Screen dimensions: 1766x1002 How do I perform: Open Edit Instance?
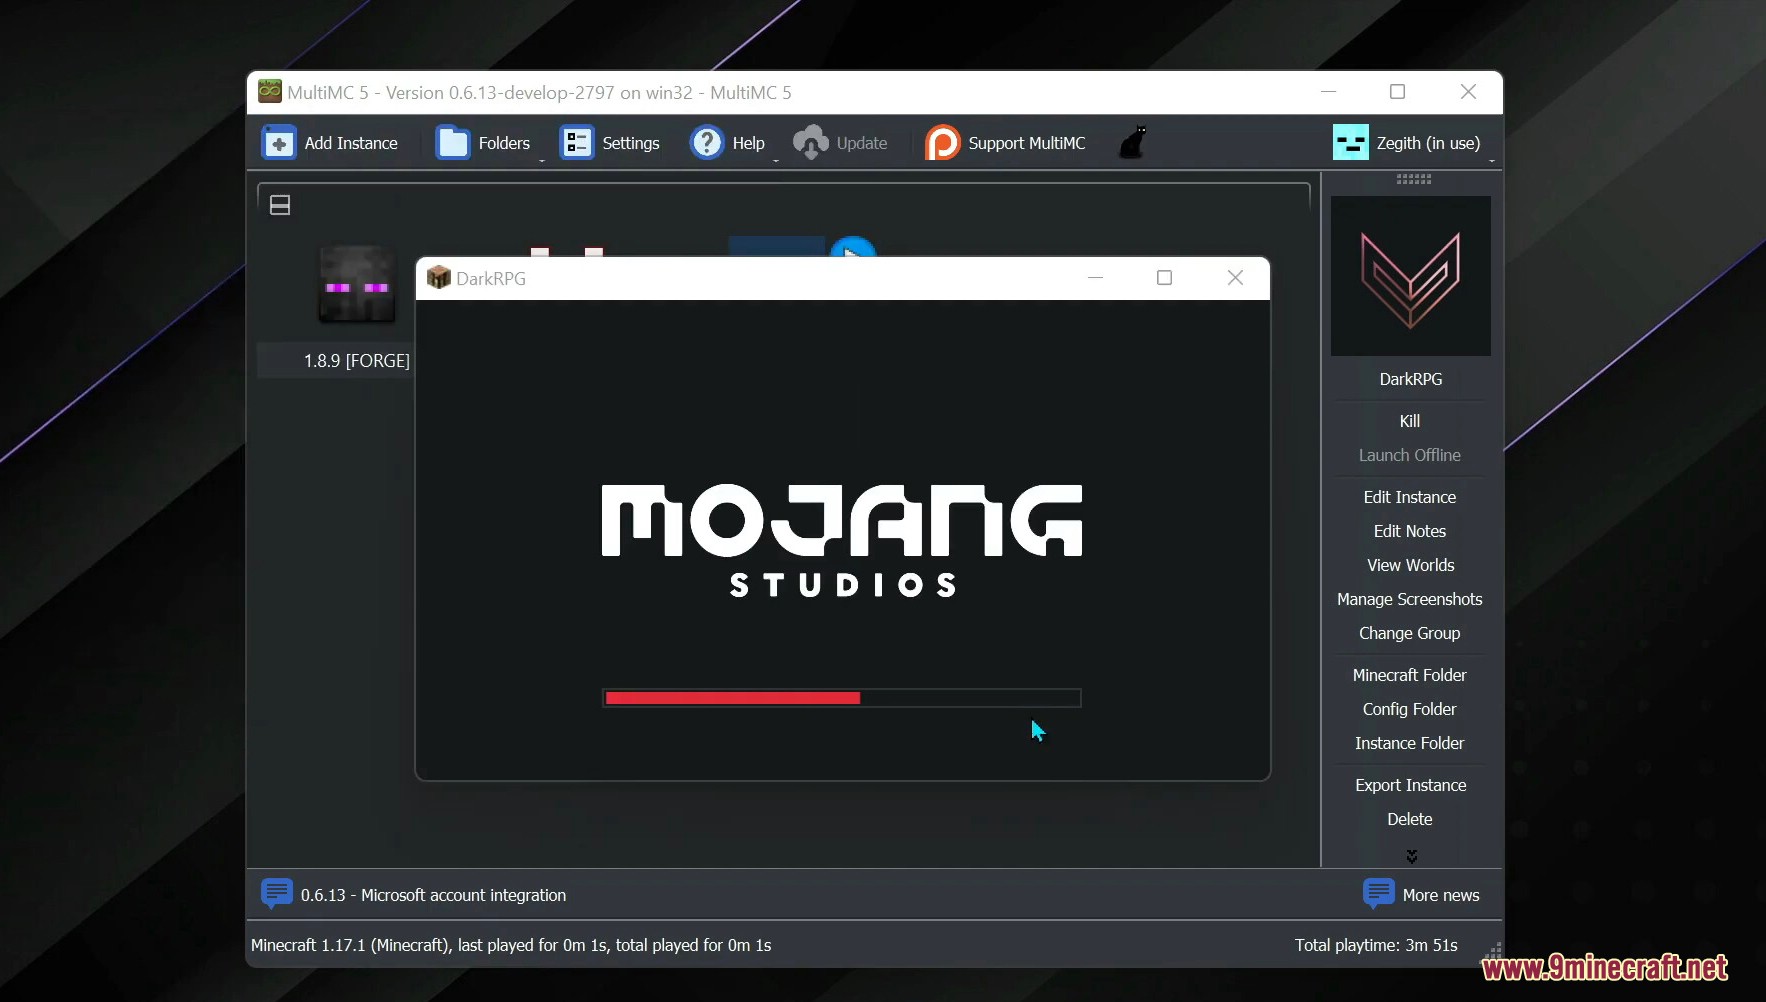click(1410, 497)
